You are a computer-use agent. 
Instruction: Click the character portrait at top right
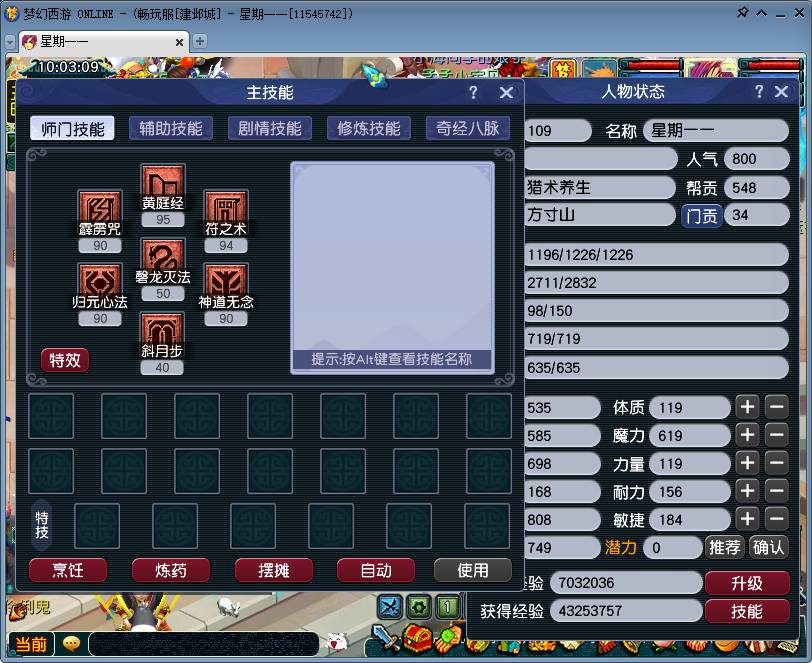pos(710,68)
